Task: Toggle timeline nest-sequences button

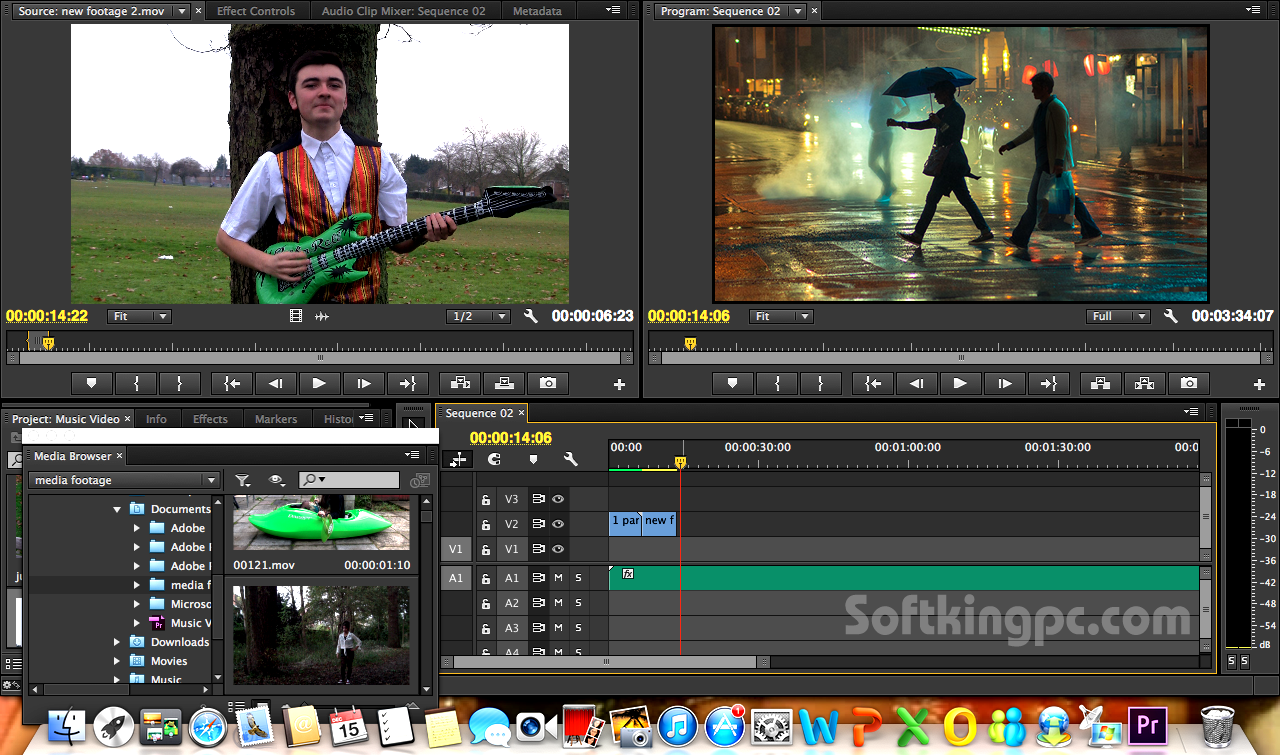Action: (x=458, y=459)
